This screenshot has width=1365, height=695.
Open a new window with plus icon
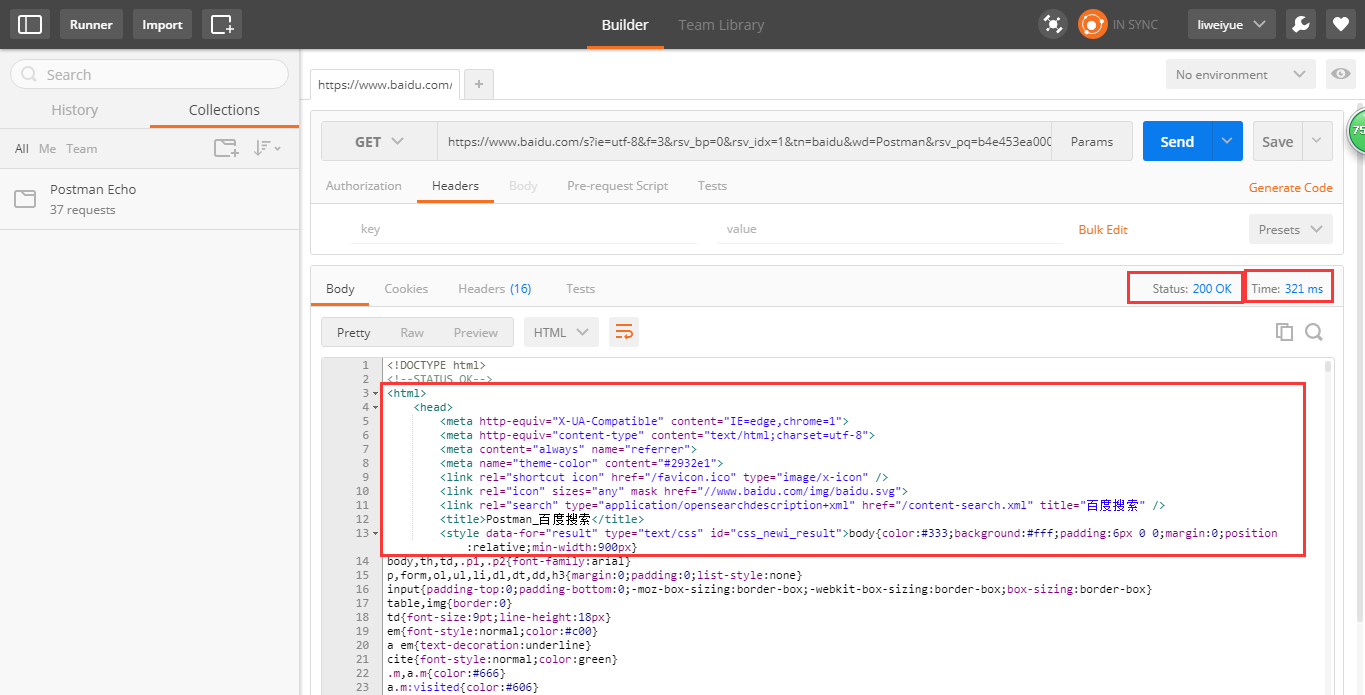tap(222, 24)
